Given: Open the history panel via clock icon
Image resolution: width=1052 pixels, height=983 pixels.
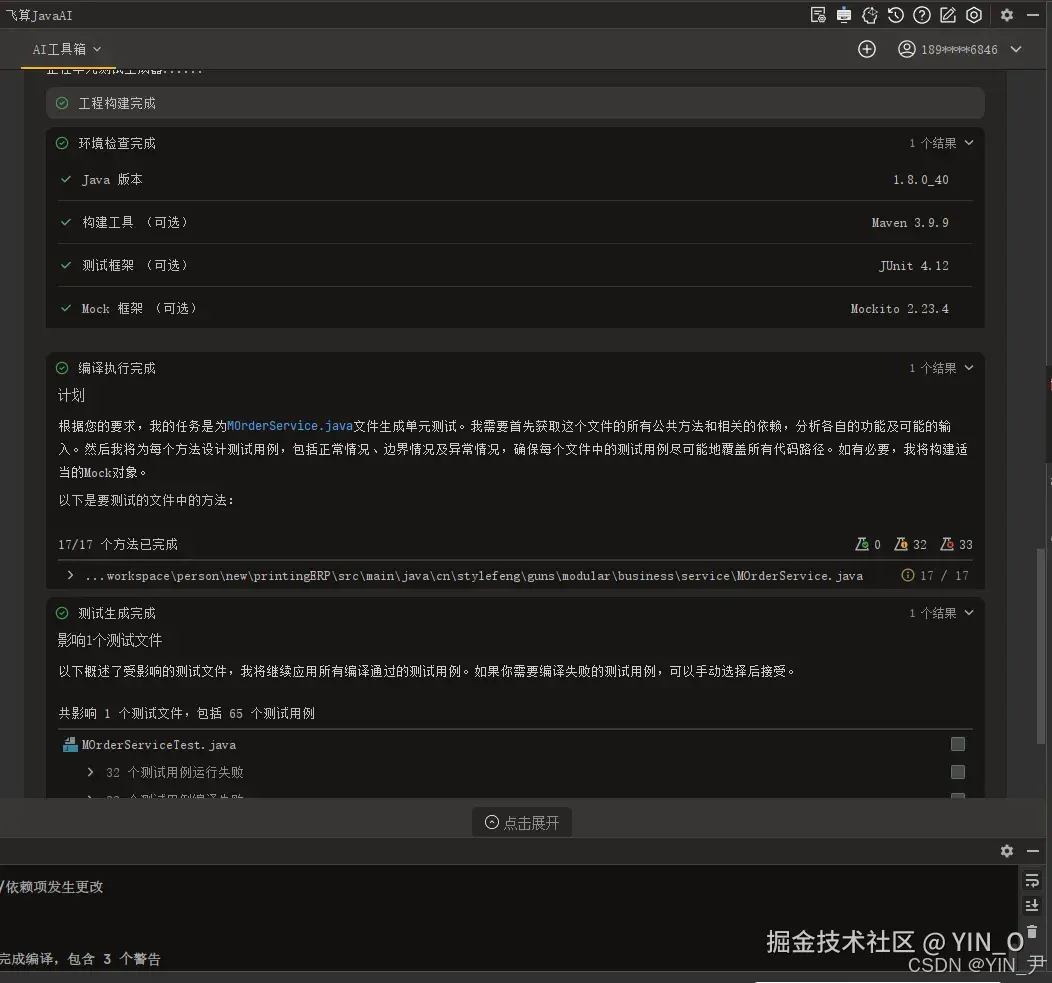Looking at the screenshot, I should coord(896,15).
